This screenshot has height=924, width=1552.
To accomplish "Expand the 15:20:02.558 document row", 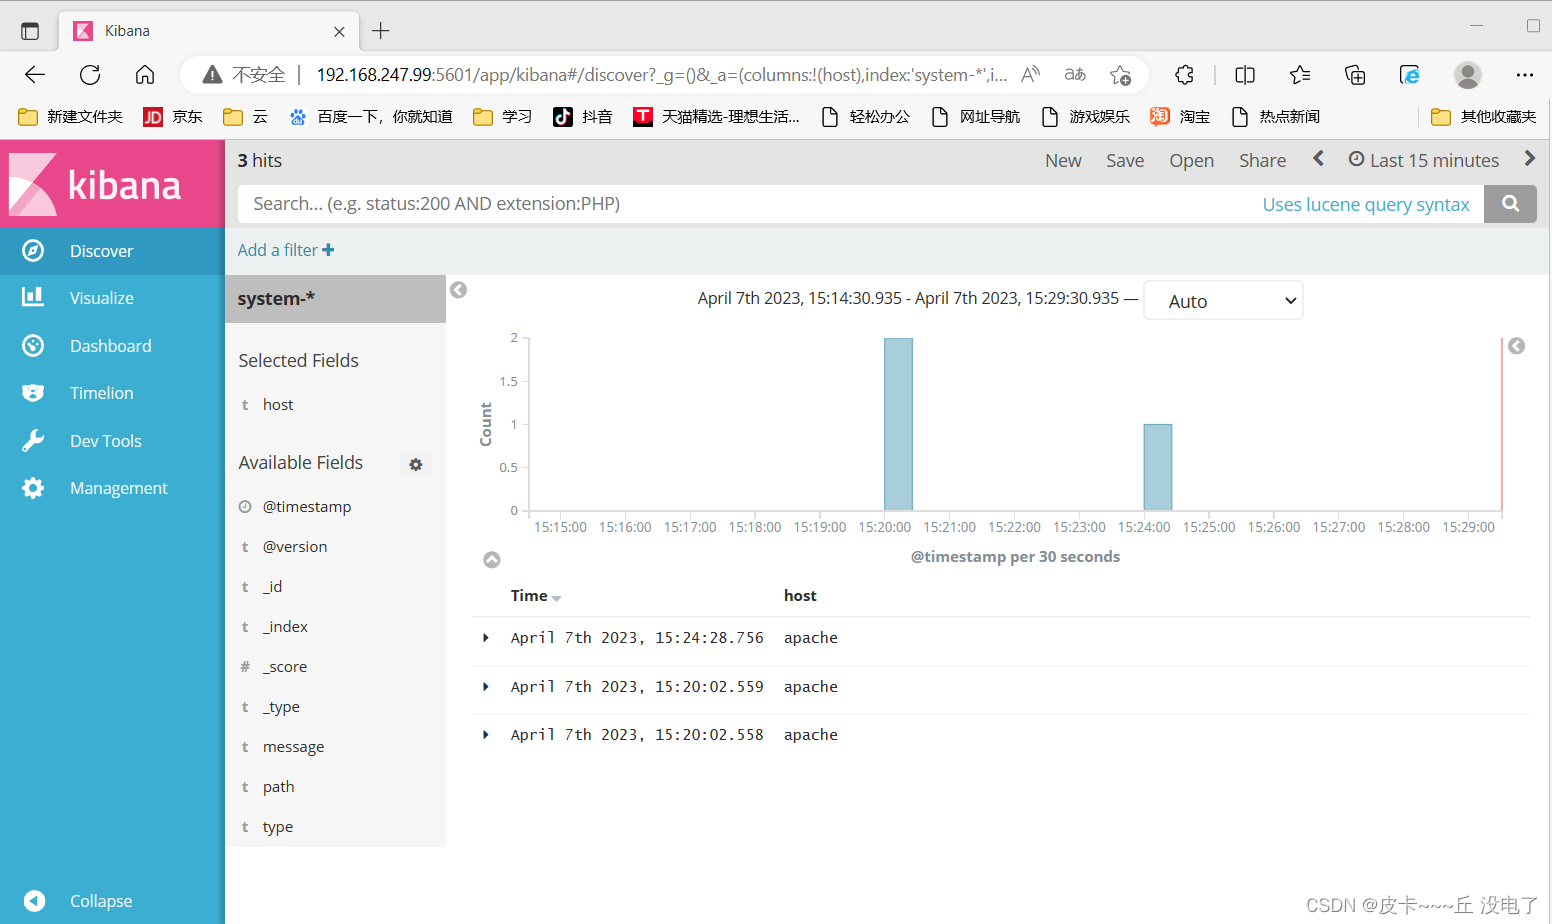I will 486,735.
